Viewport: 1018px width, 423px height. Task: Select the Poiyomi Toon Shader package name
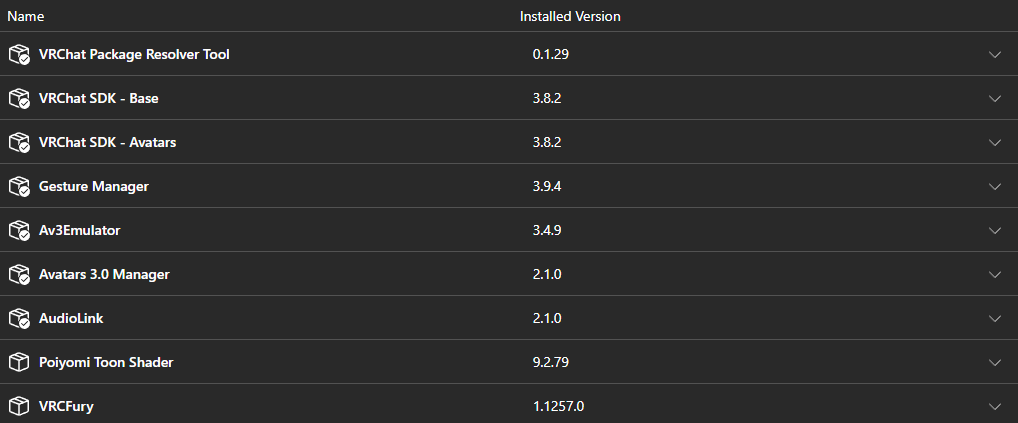tap(106, 362)
